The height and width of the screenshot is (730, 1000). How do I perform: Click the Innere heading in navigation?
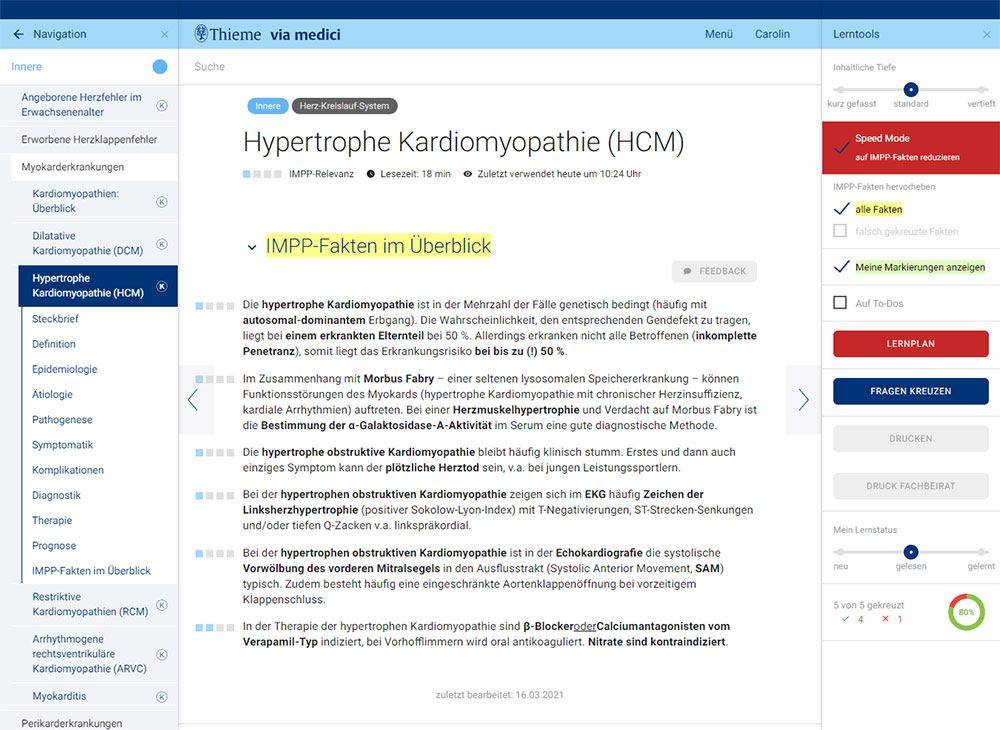coord(26,66)
